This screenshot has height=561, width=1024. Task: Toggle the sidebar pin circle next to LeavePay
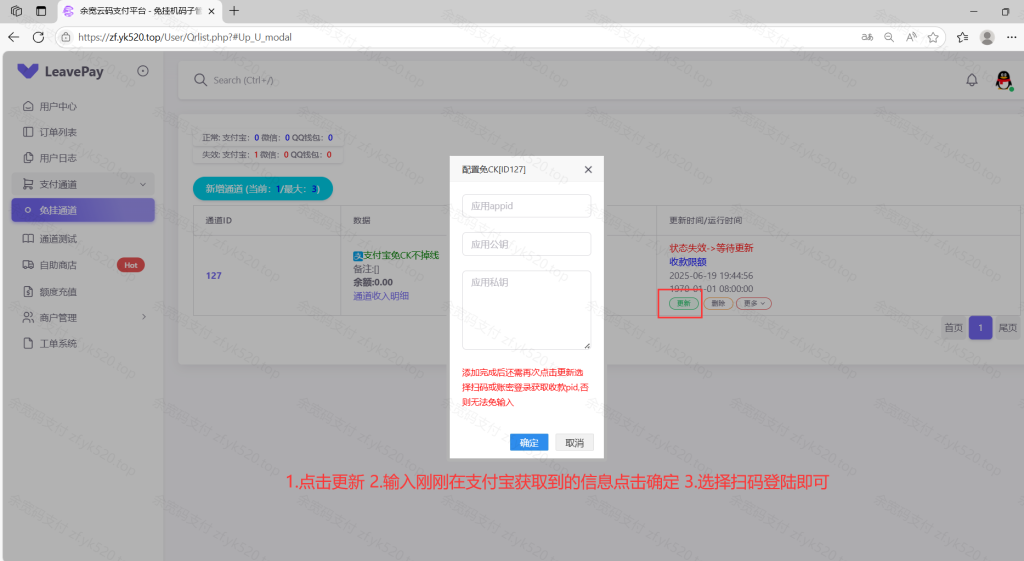pyautogui.click(x=143, y=71)
